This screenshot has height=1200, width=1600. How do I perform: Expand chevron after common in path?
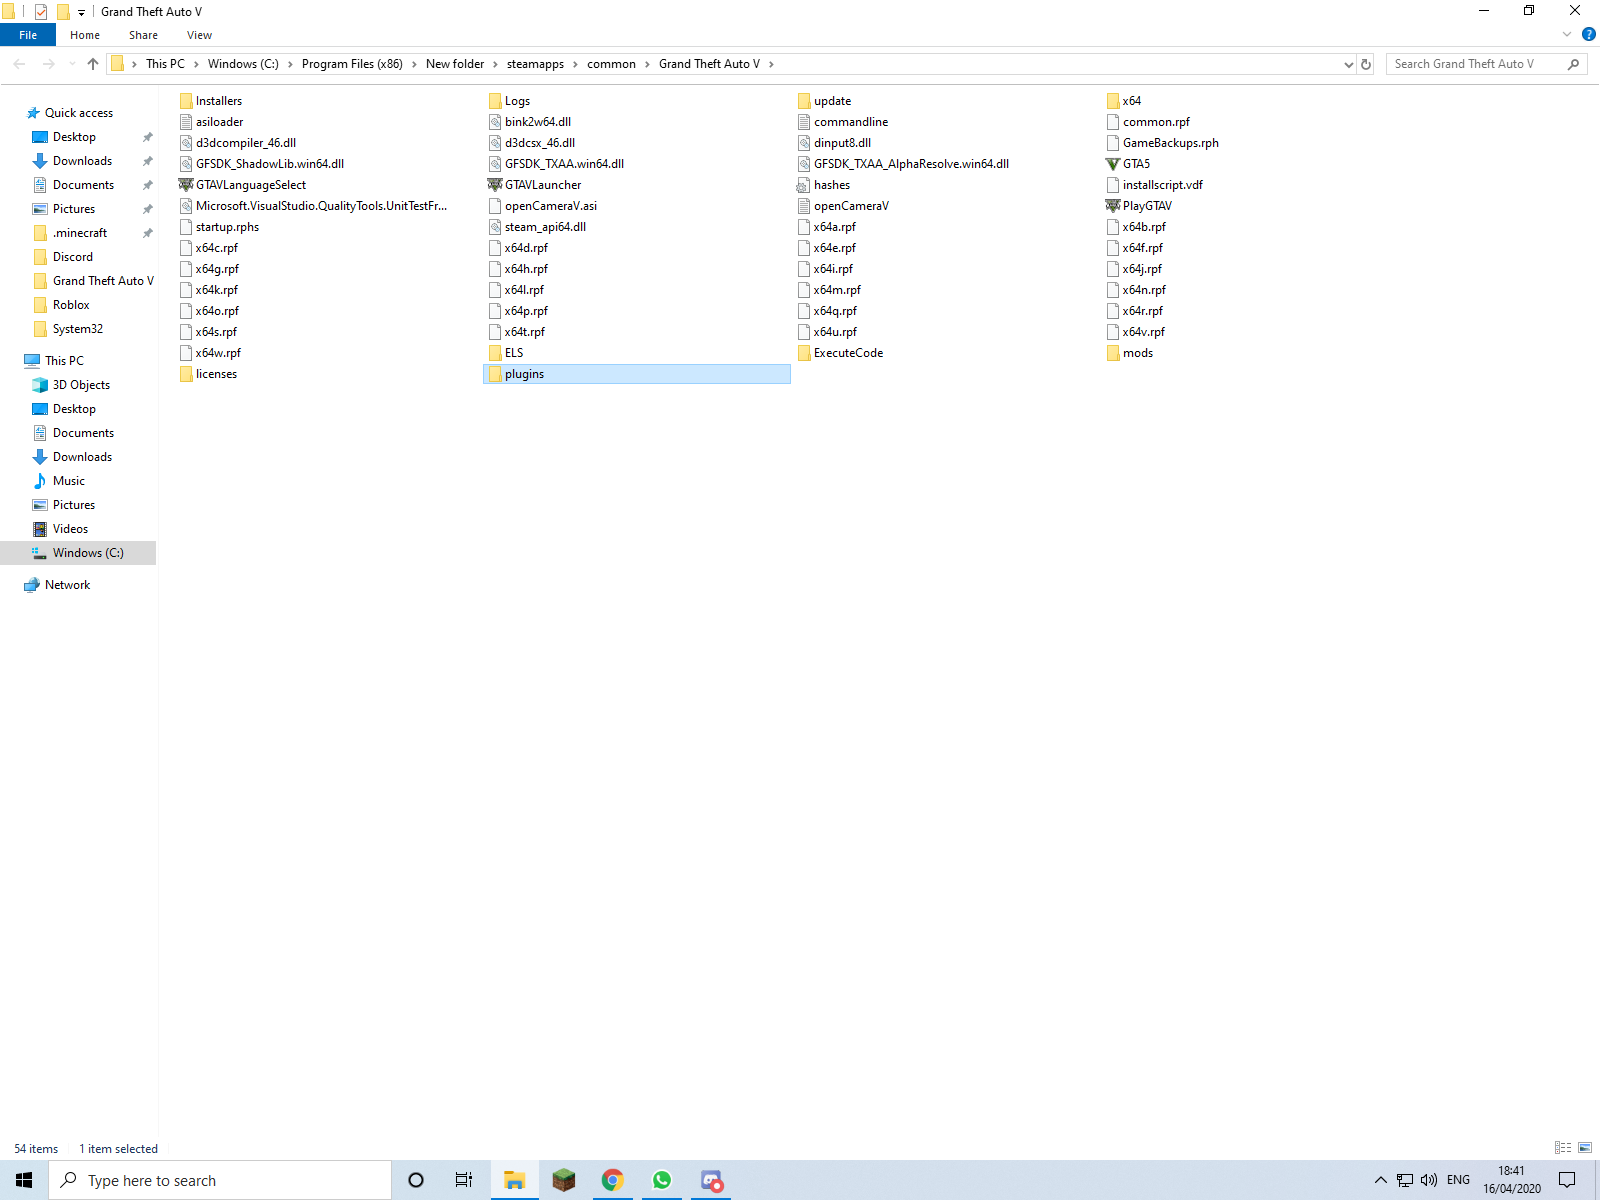(x=647, y=64)
